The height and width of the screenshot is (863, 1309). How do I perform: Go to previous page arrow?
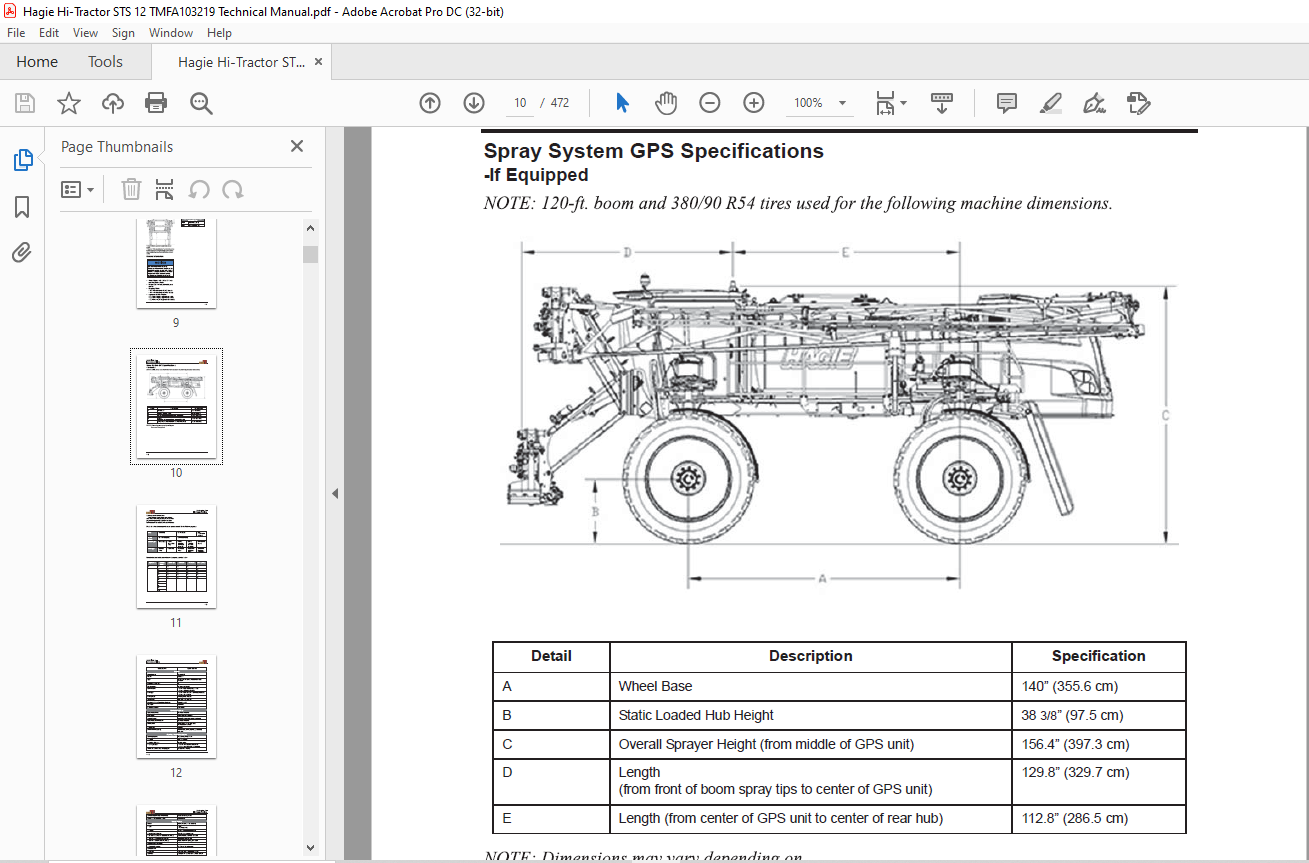[430, 103]
